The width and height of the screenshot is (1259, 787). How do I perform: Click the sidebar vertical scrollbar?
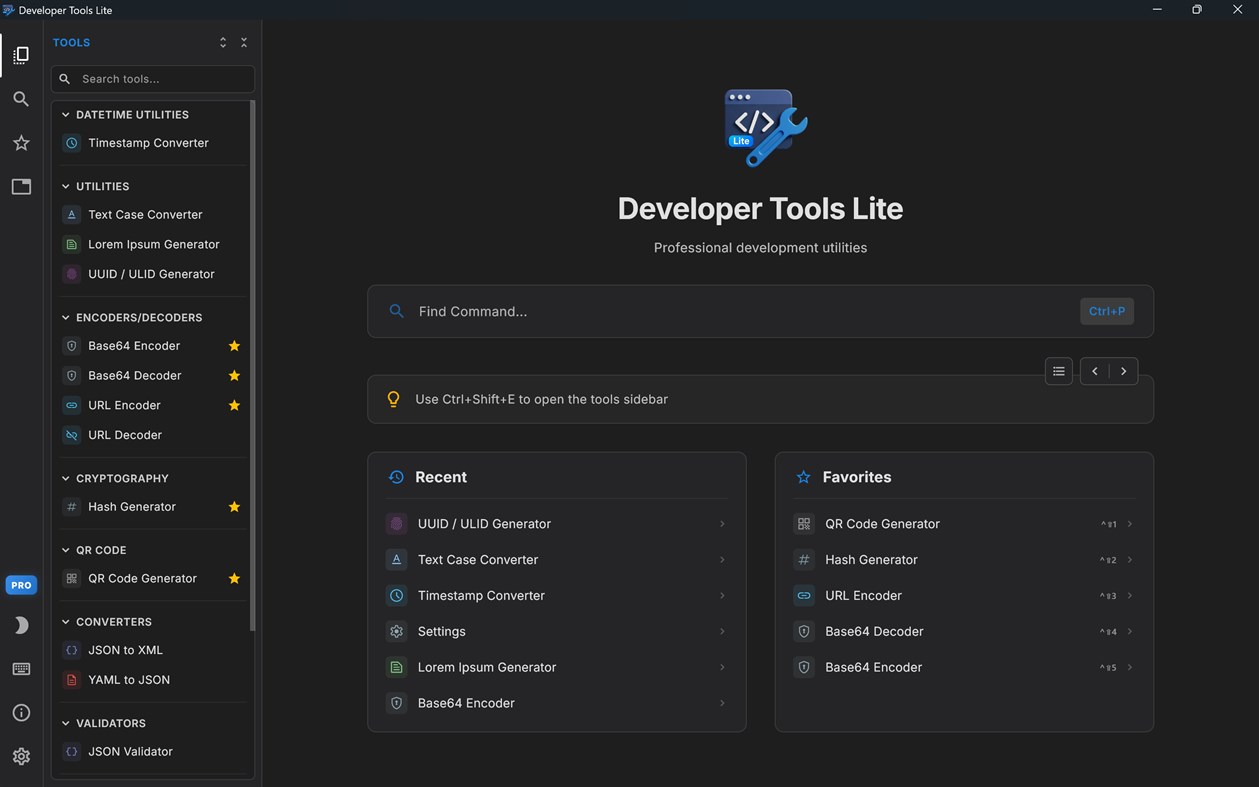[252, 365]
